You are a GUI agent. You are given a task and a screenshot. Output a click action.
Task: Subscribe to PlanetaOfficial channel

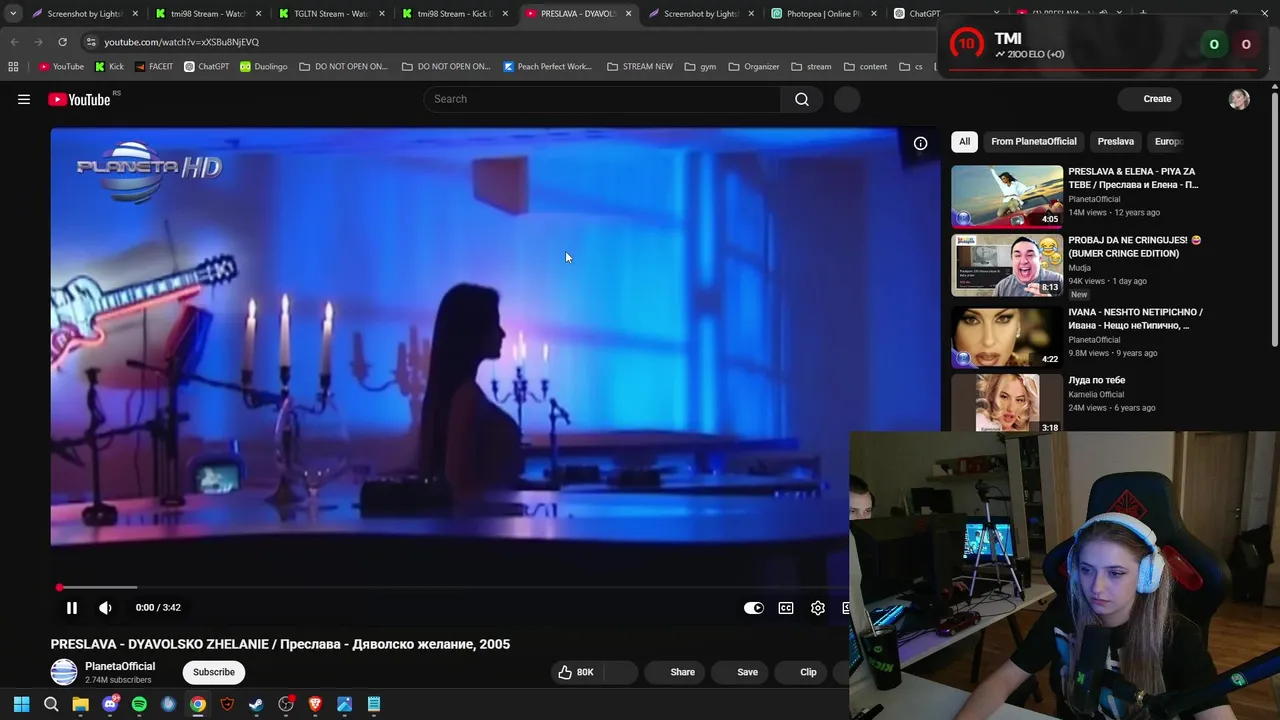pos(214,672)
